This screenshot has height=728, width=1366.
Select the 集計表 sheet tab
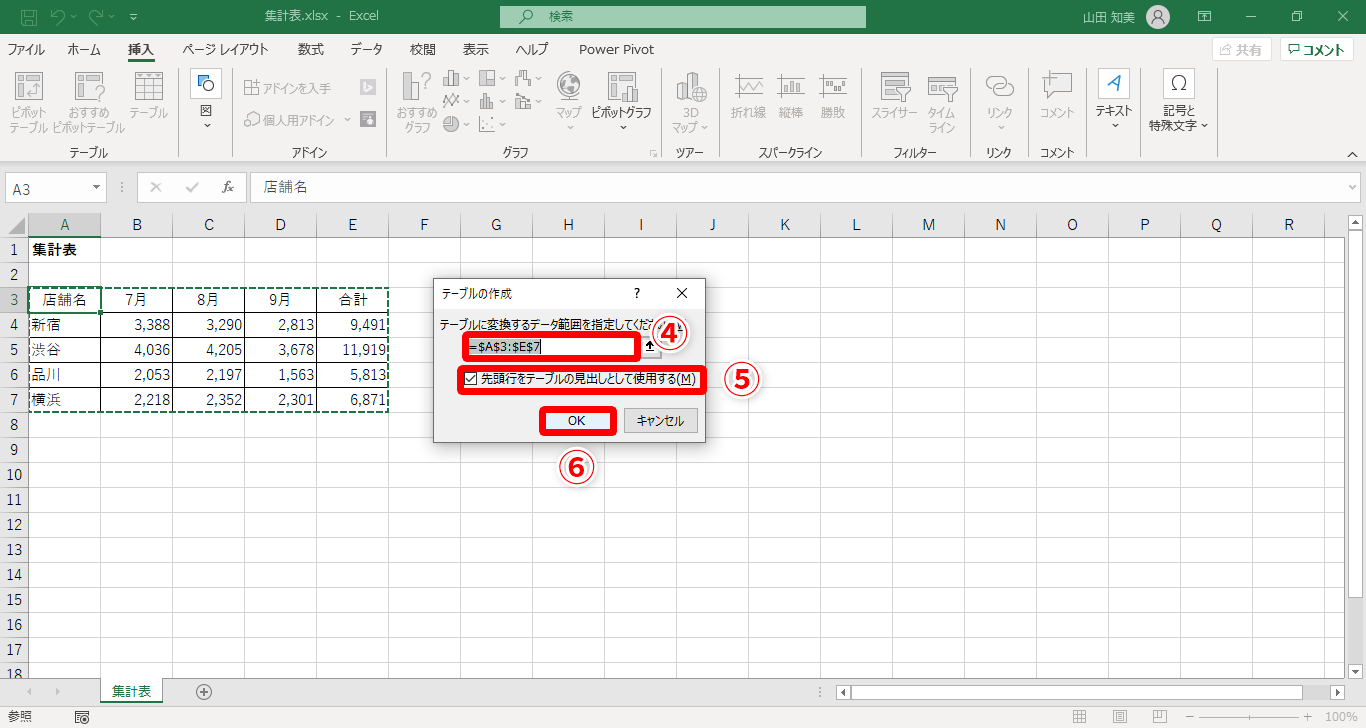pyautogui.click(x=131, y=691)
